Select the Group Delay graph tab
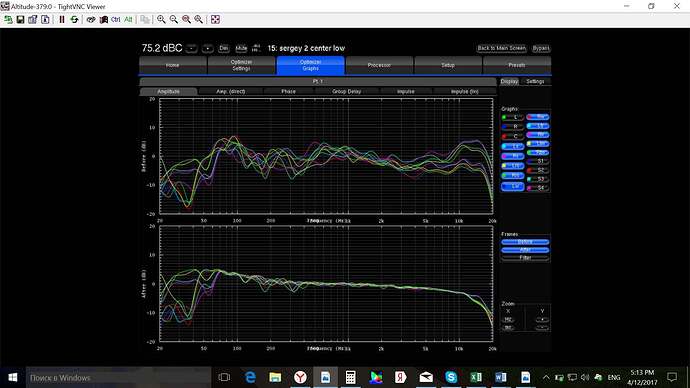This screenshot has height=388, width=690. click(347, 92)
